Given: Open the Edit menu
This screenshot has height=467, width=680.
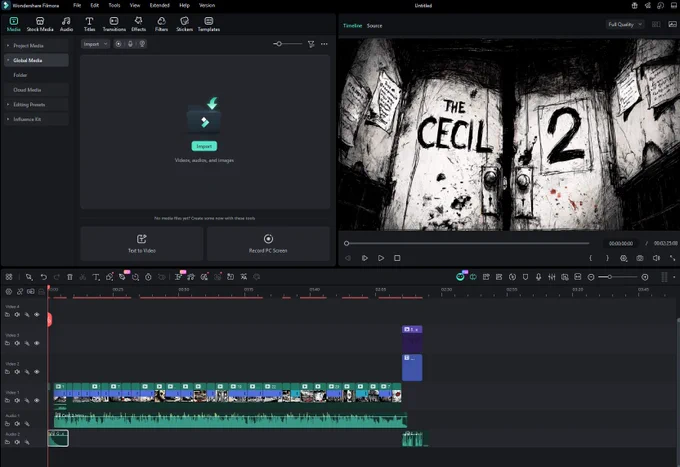Looking at the screenshot, I should point(95,5).
